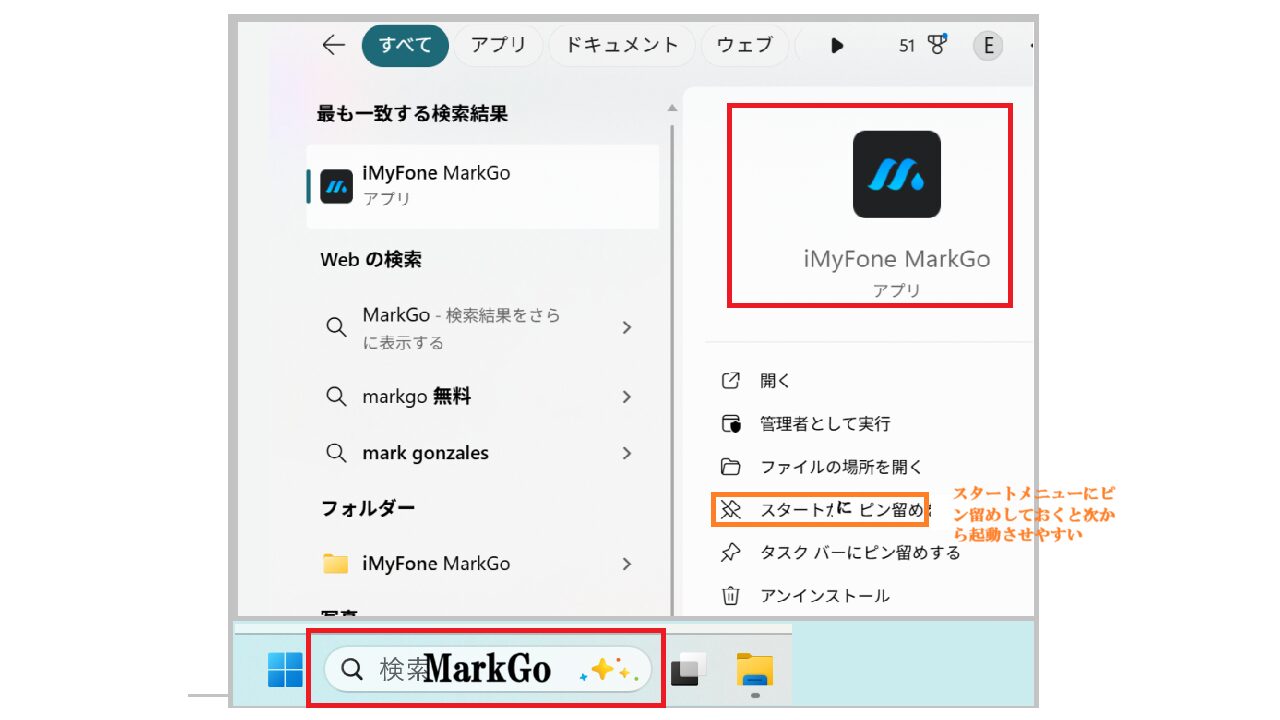Select the すべて filter tab

[405, 45]
